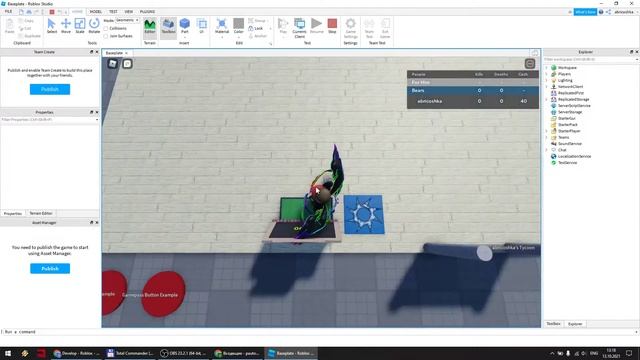Click the Help icon near What's New
Viewport: 640px width, 360px height.
601,12
